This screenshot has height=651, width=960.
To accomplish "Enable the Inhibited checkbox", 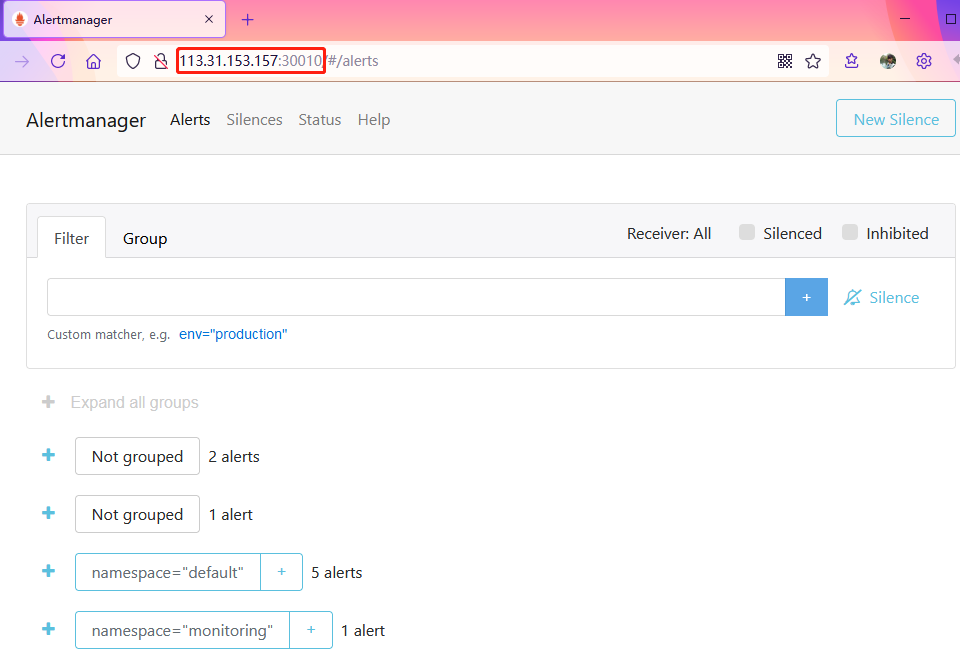I will click(850, 233).
